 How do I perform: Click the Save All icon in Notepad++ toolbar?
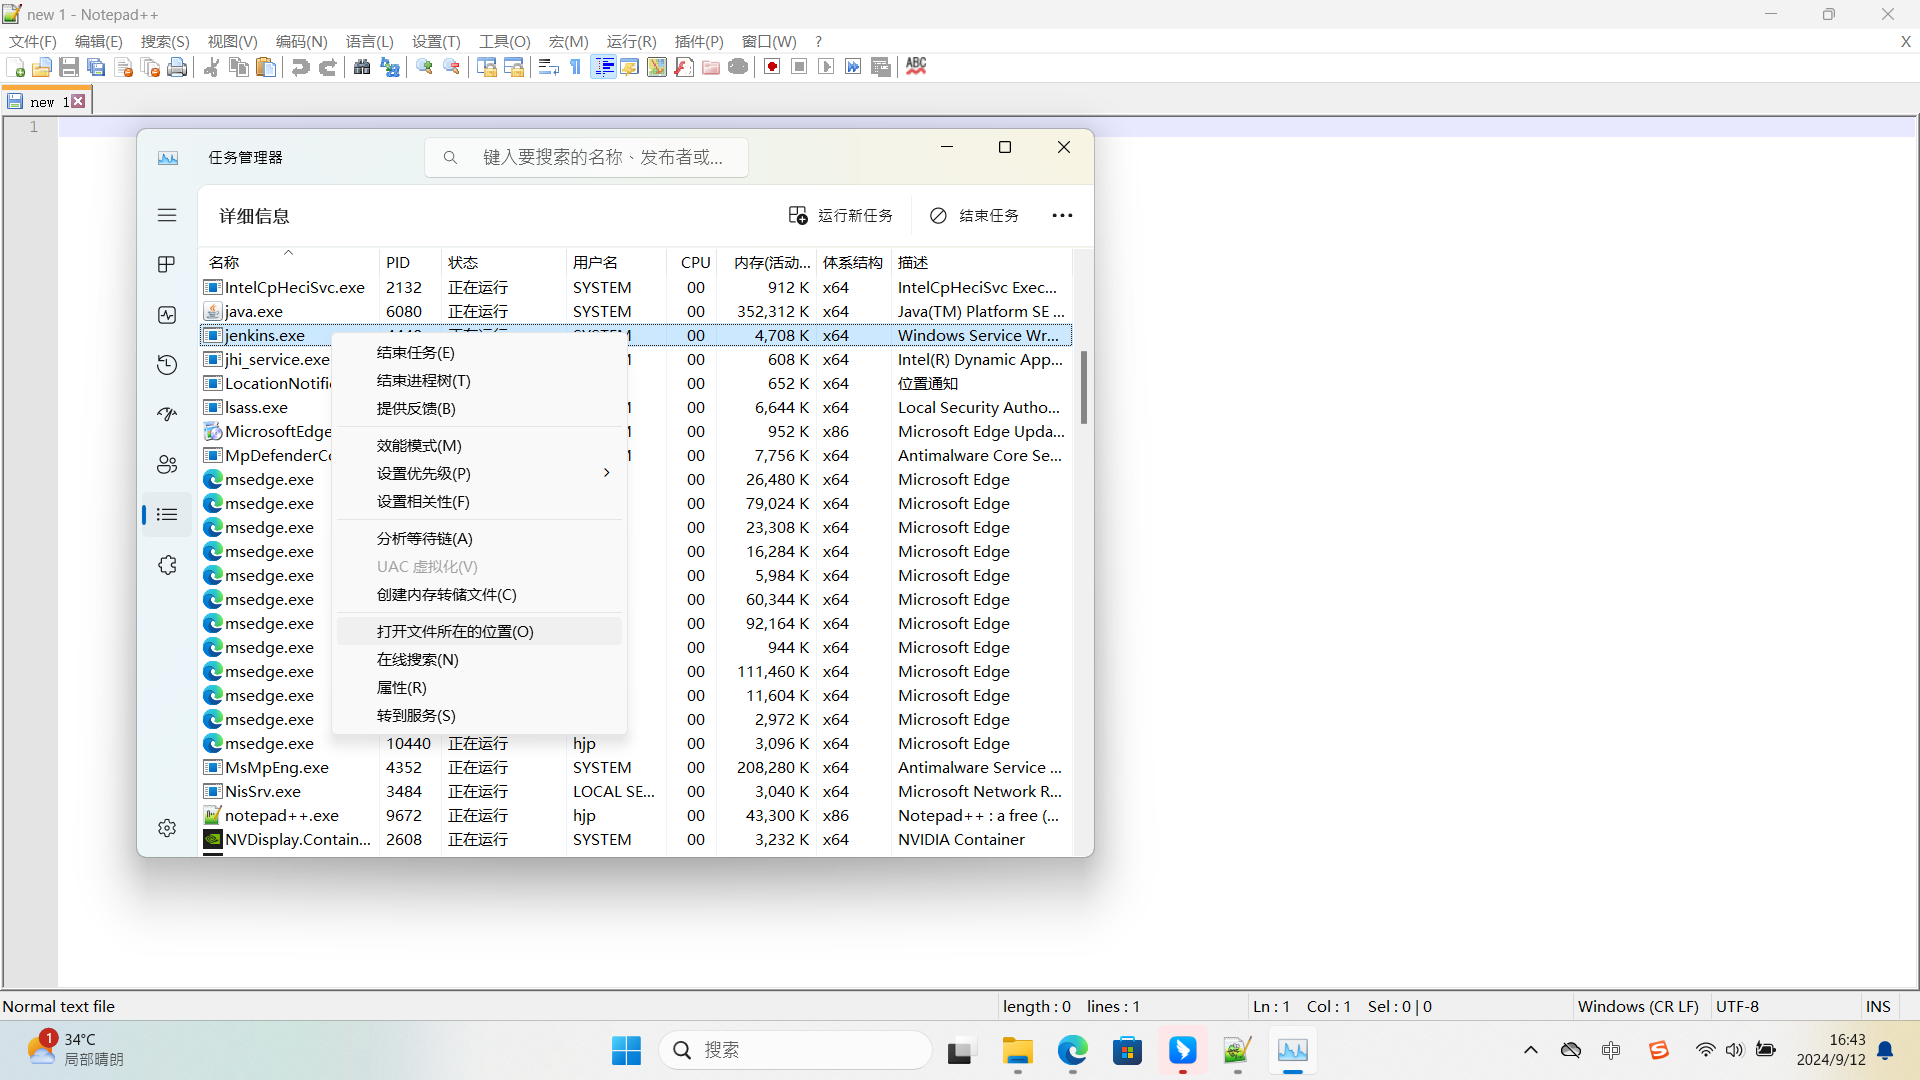click(x=96, y=67)
